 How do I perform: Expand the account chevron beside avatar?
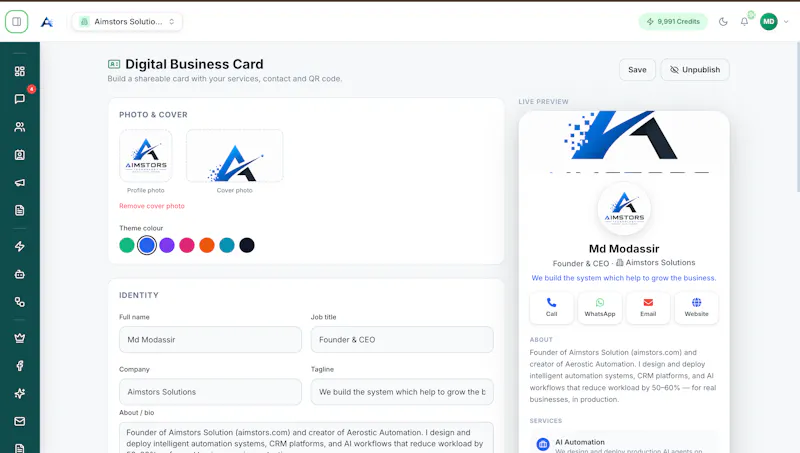(786, 21)
